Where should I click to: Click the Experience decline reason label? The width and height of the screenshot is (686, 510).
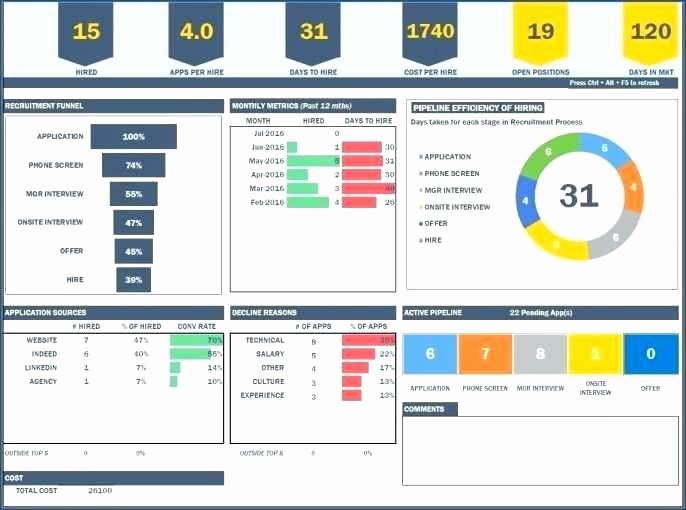[x=262, y=395]
